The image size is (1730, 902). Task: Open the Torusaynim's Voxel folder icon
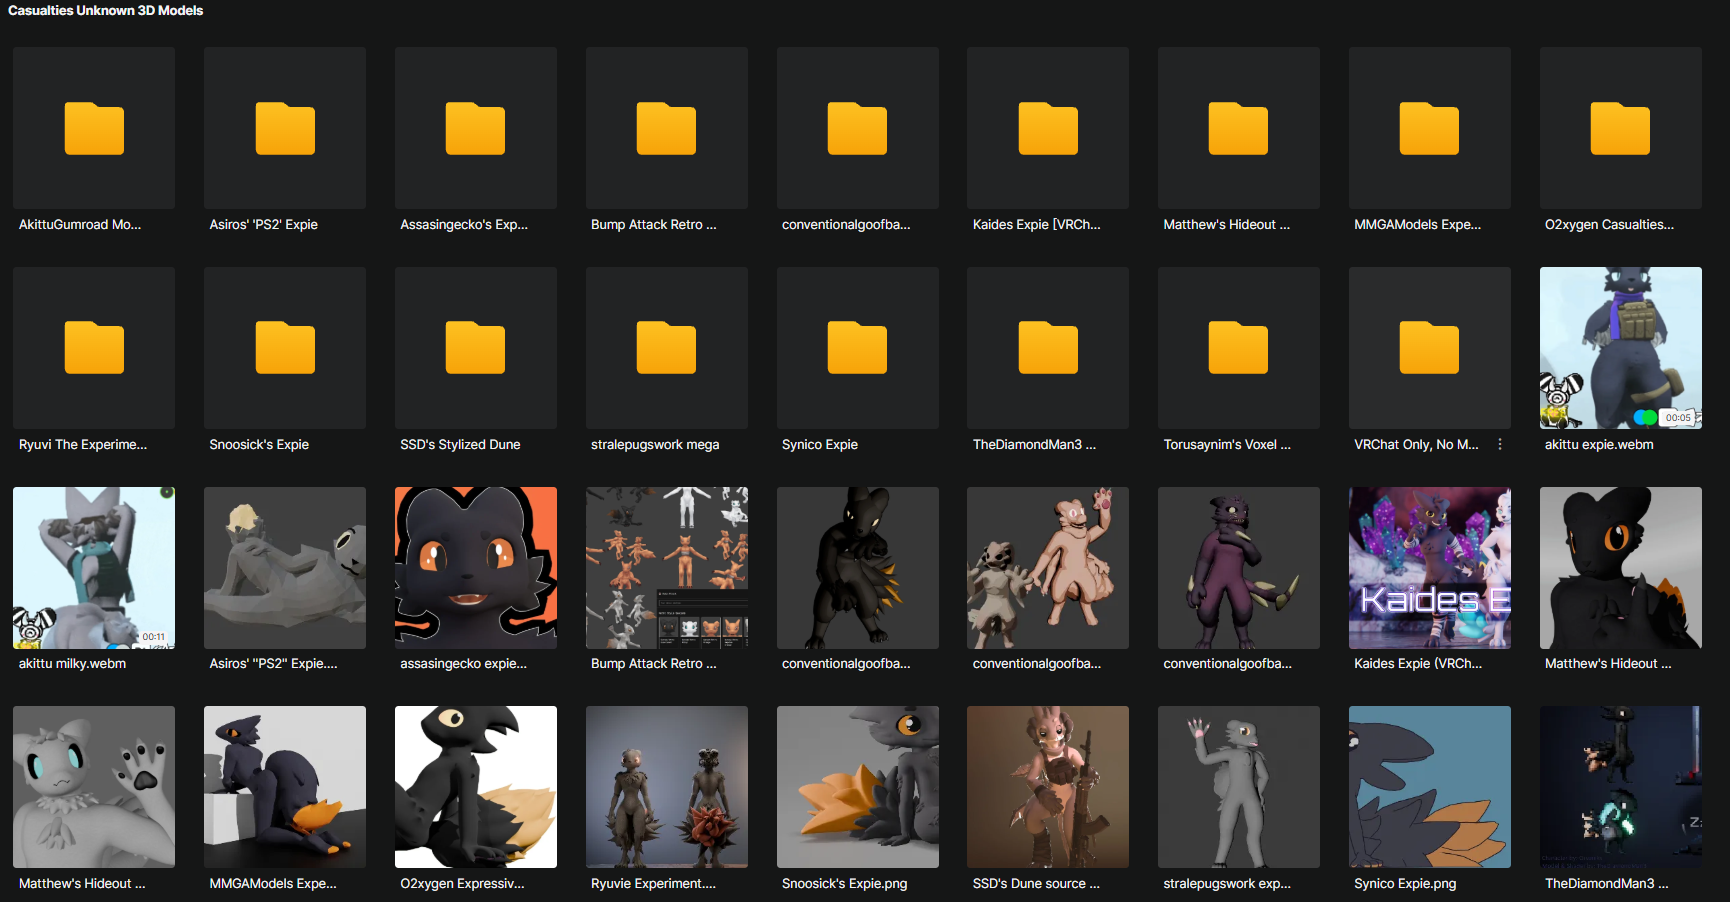[1239, 348]
